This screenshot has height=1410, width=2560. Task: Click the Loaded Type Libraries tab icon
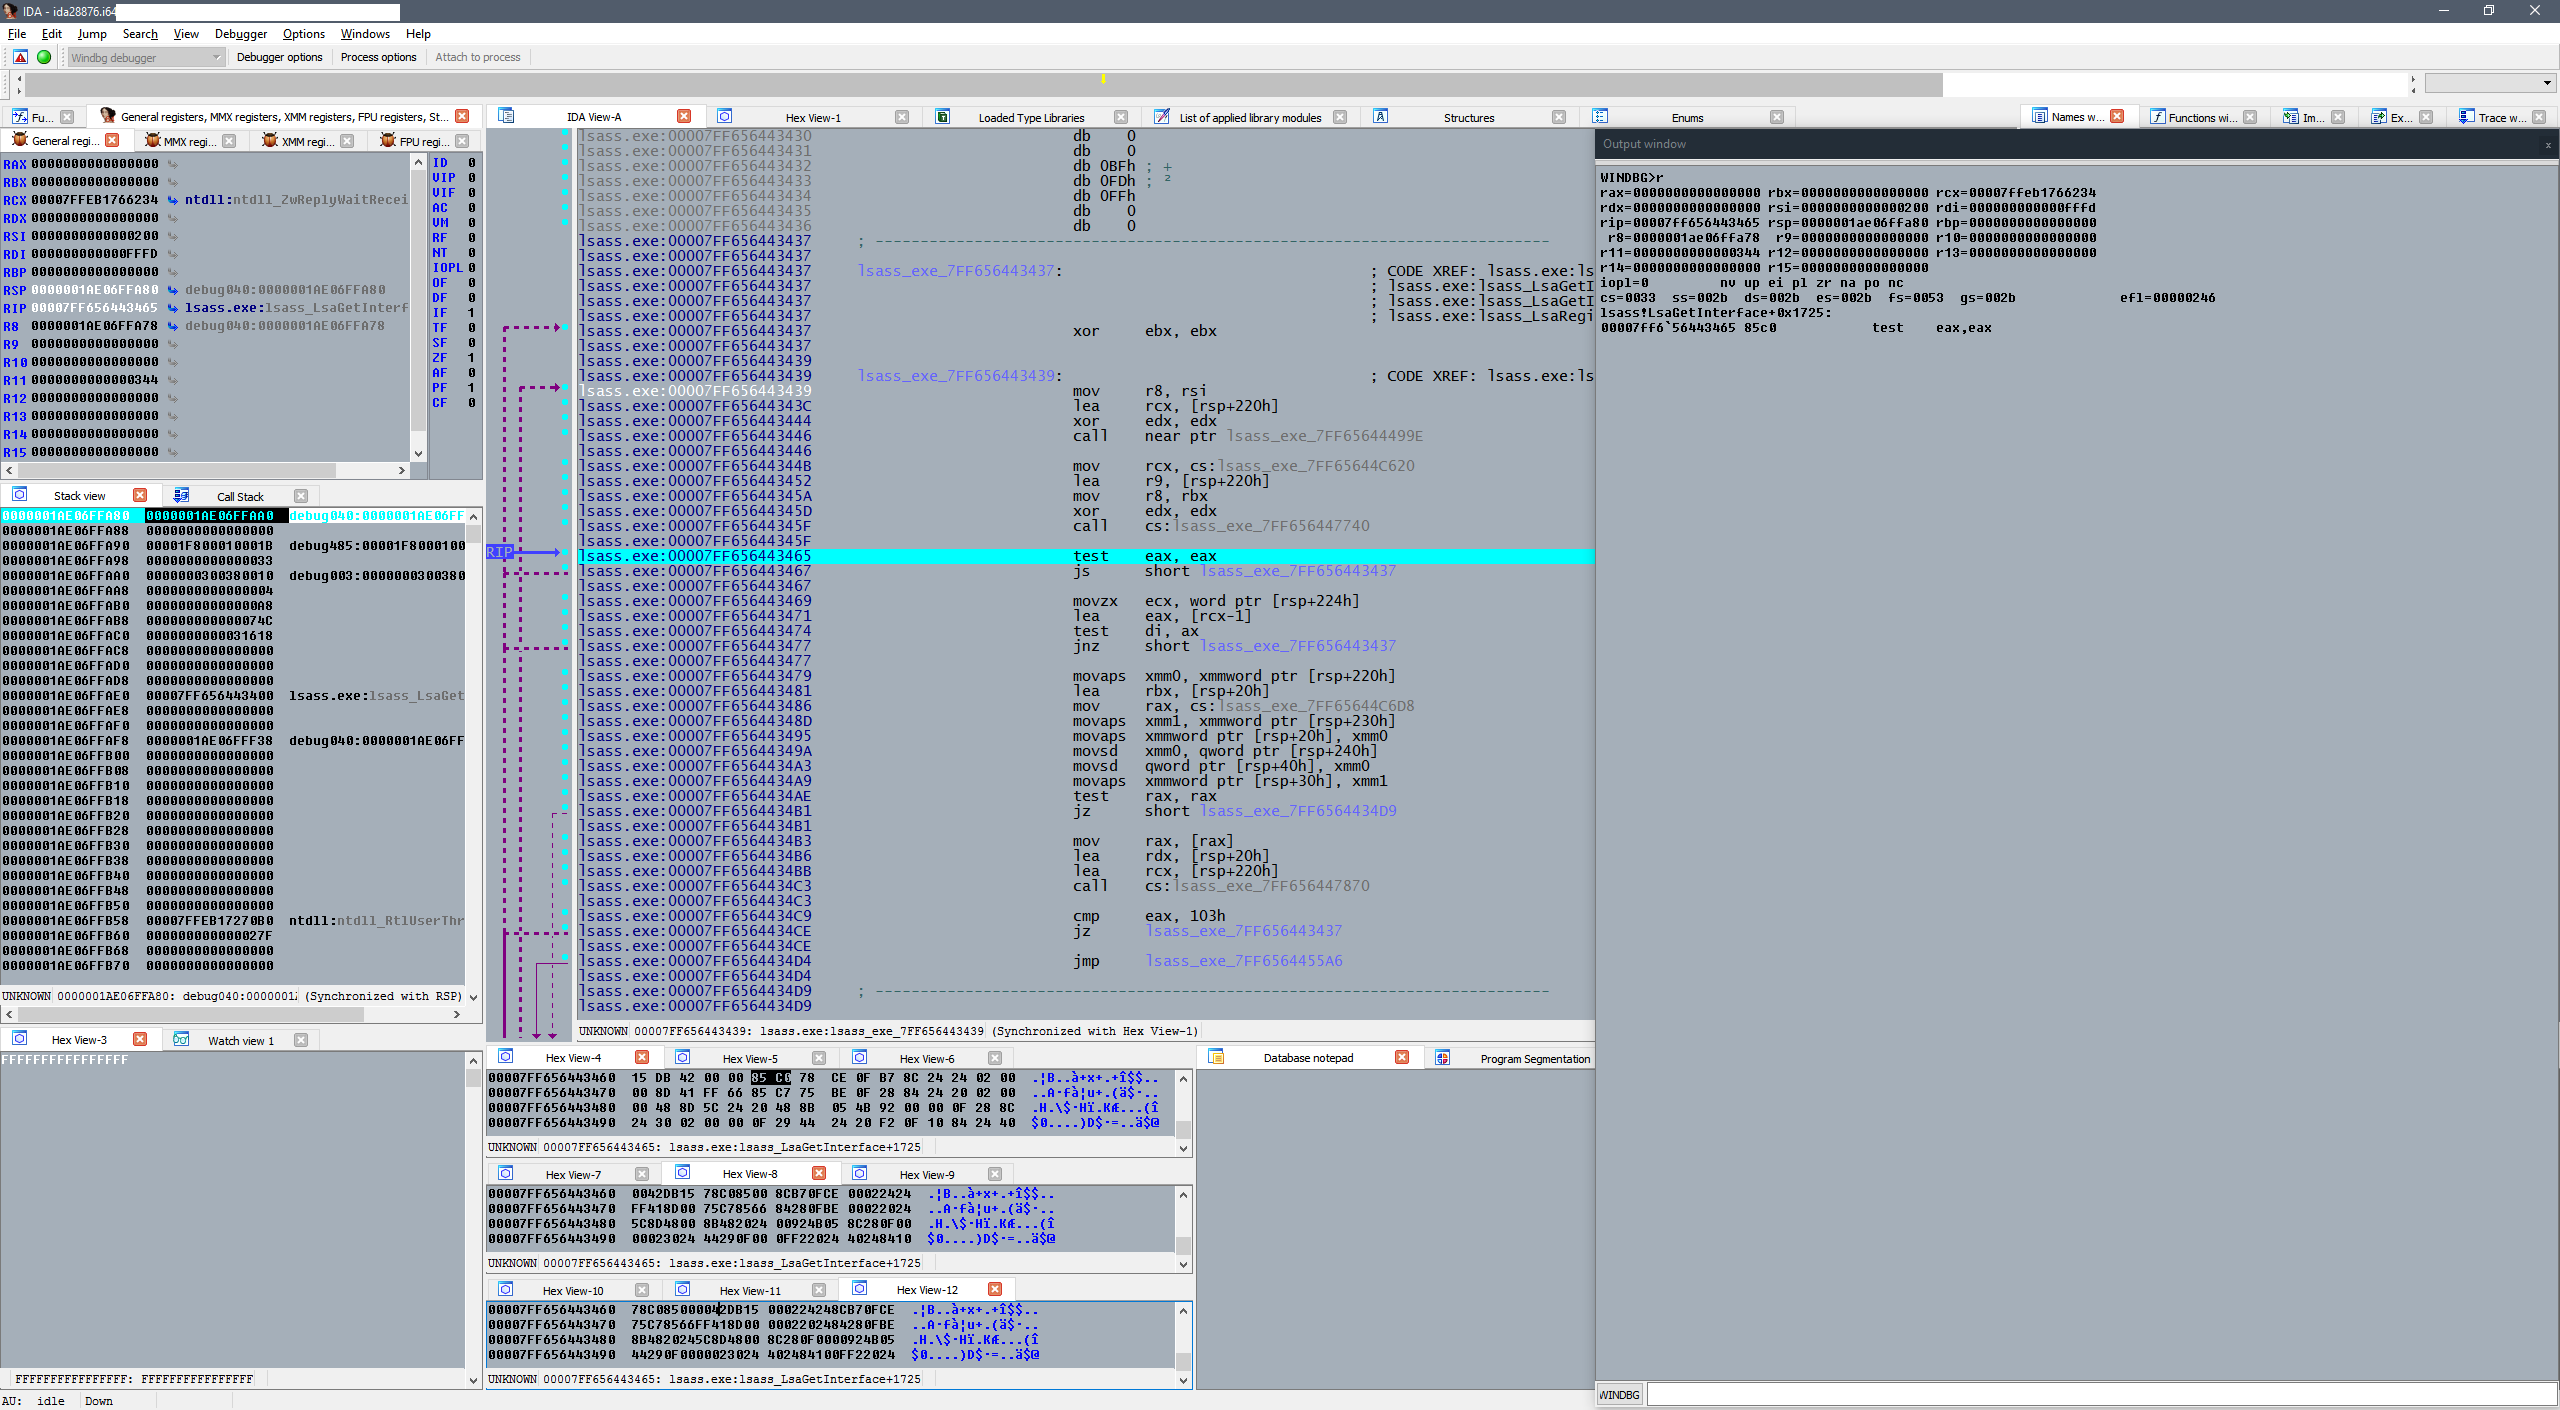pos(942,117)
